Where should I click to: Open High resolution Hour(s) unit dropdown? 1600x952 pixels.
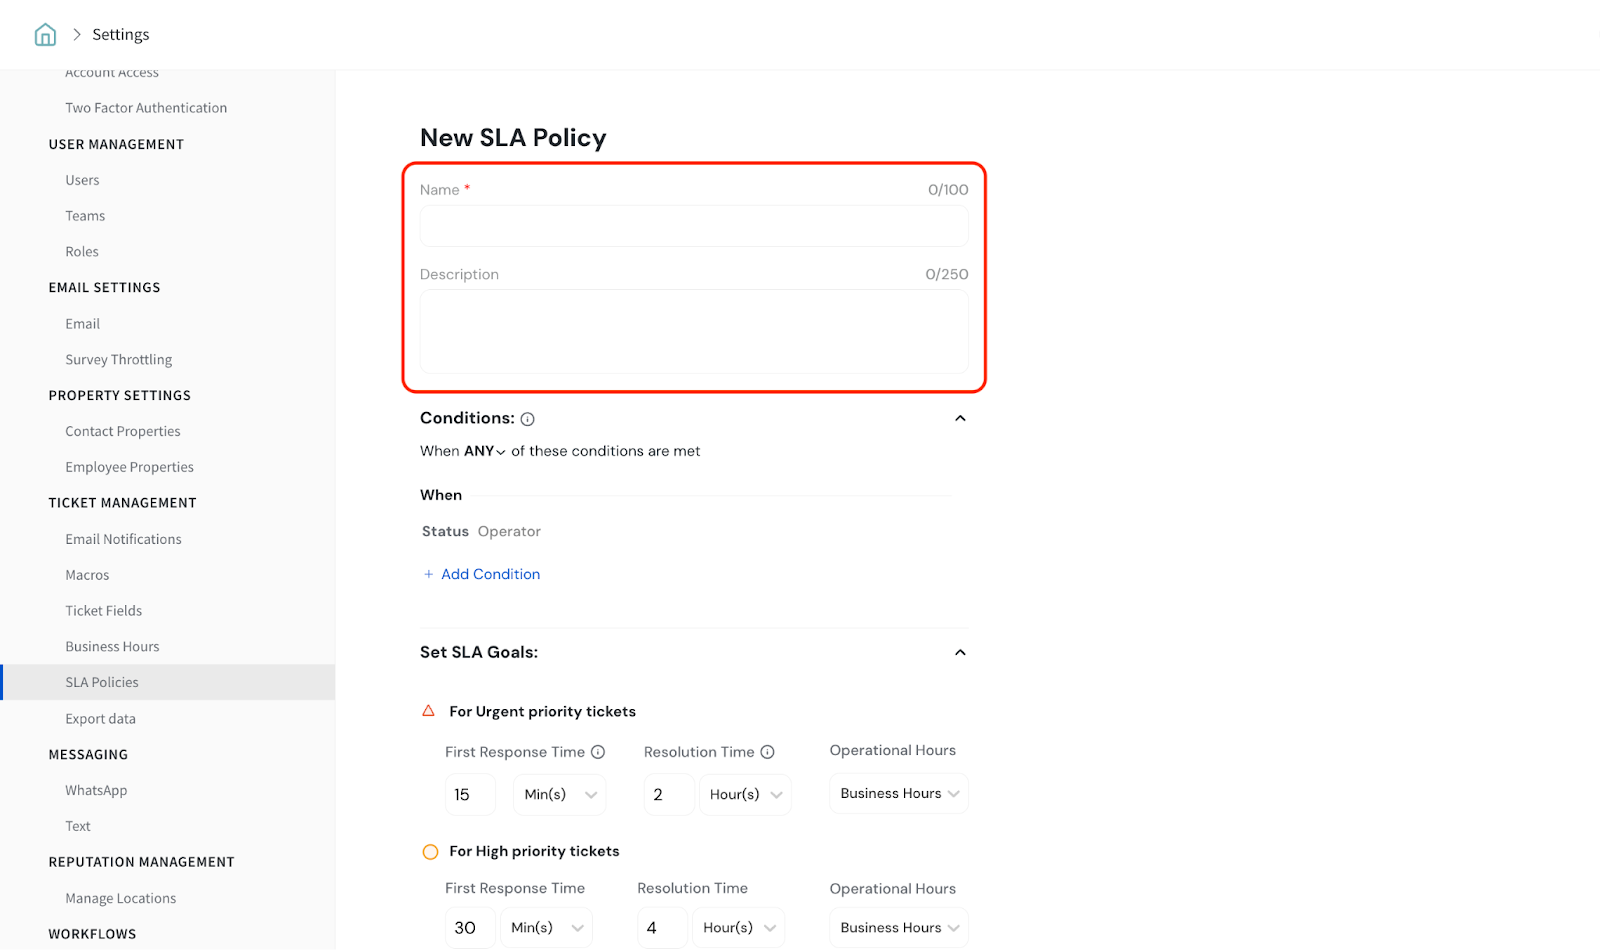740,928
